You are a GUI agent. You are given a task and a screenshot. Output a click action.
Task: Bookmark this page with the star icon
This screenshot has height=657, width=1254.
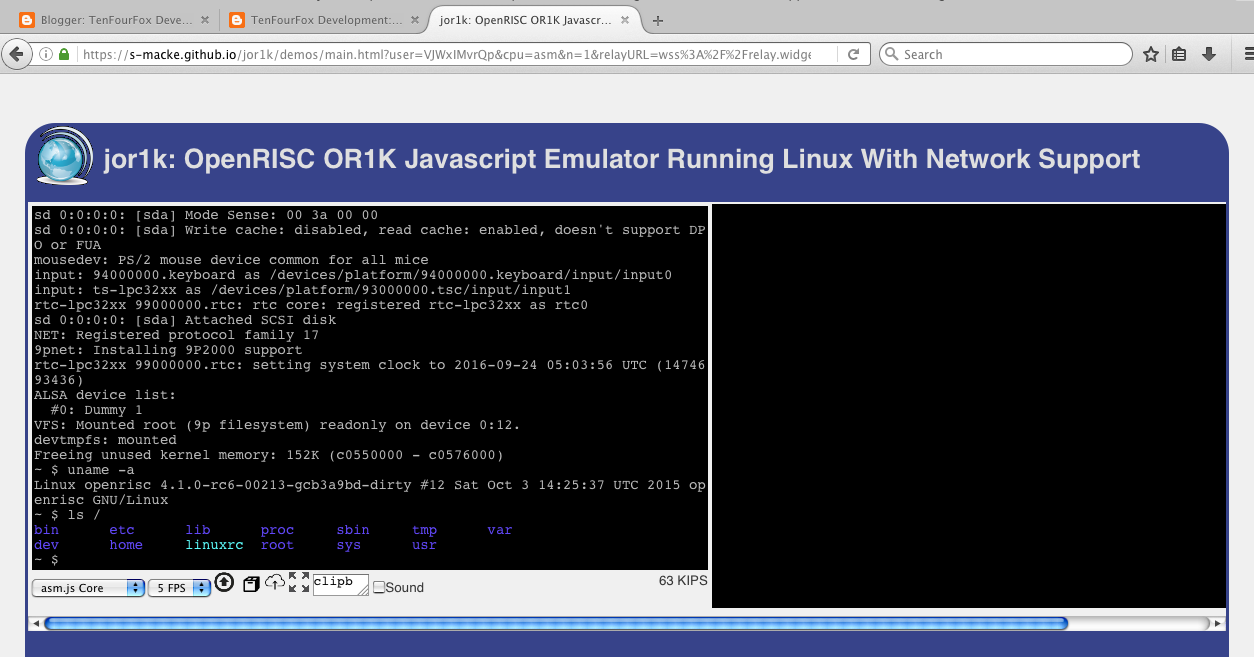pos(1151,55)
